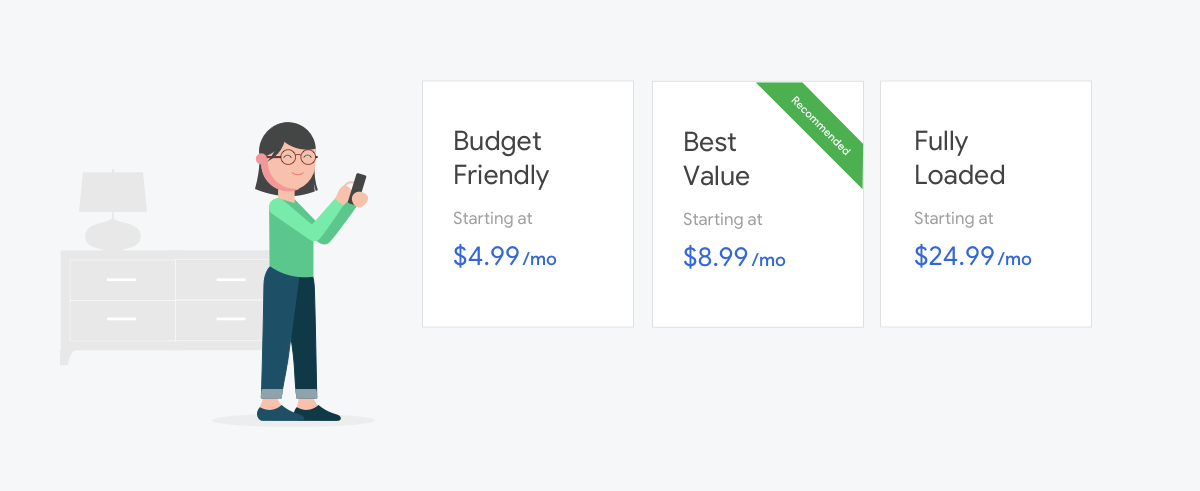Click the phone held by the woman

click(x=357, y=187)
